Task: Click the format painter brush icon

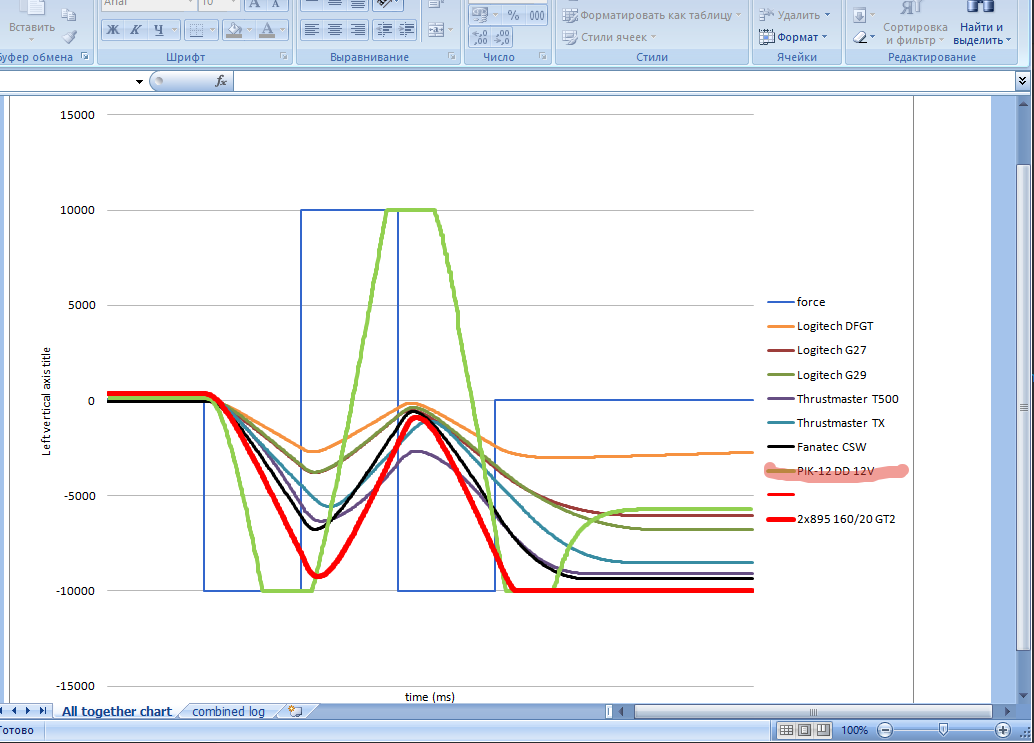Action: (x=69, y=37)
